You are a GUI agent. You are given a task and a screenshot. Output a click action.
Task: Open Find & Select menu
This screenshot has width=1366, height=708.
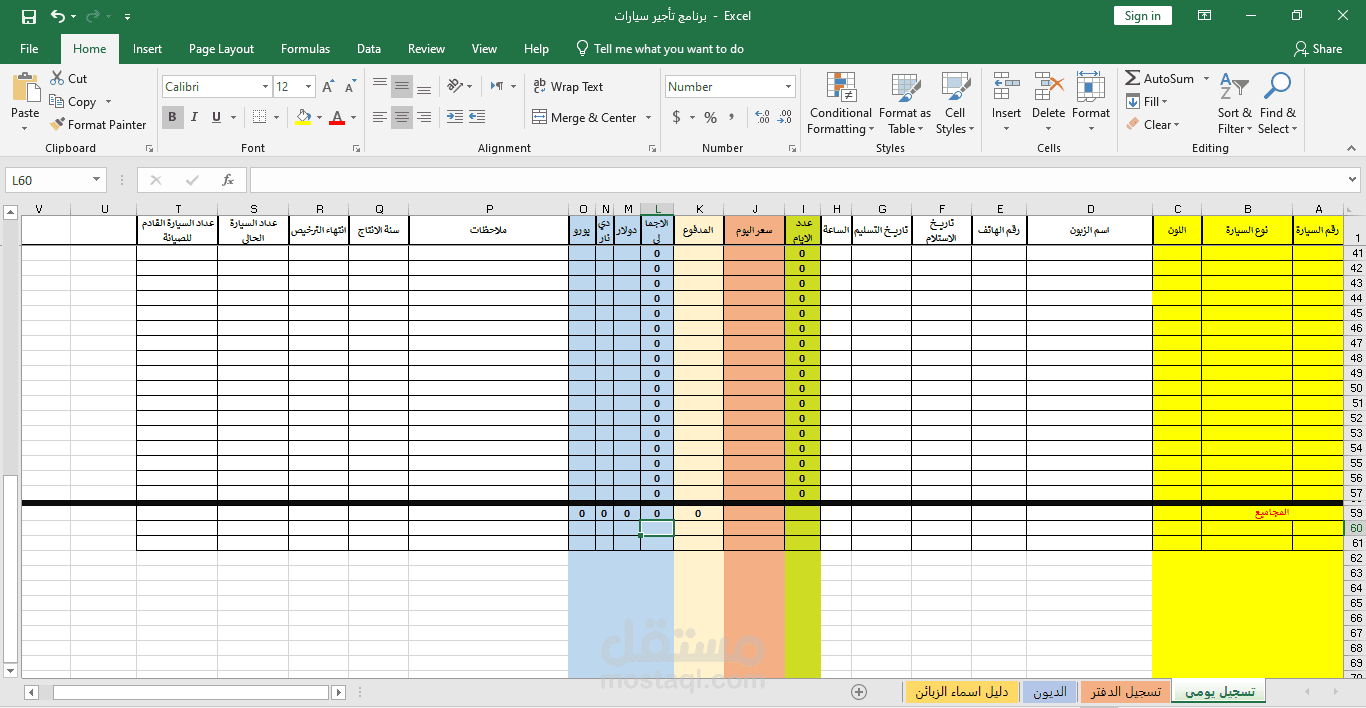click(x=1278, y=103)
